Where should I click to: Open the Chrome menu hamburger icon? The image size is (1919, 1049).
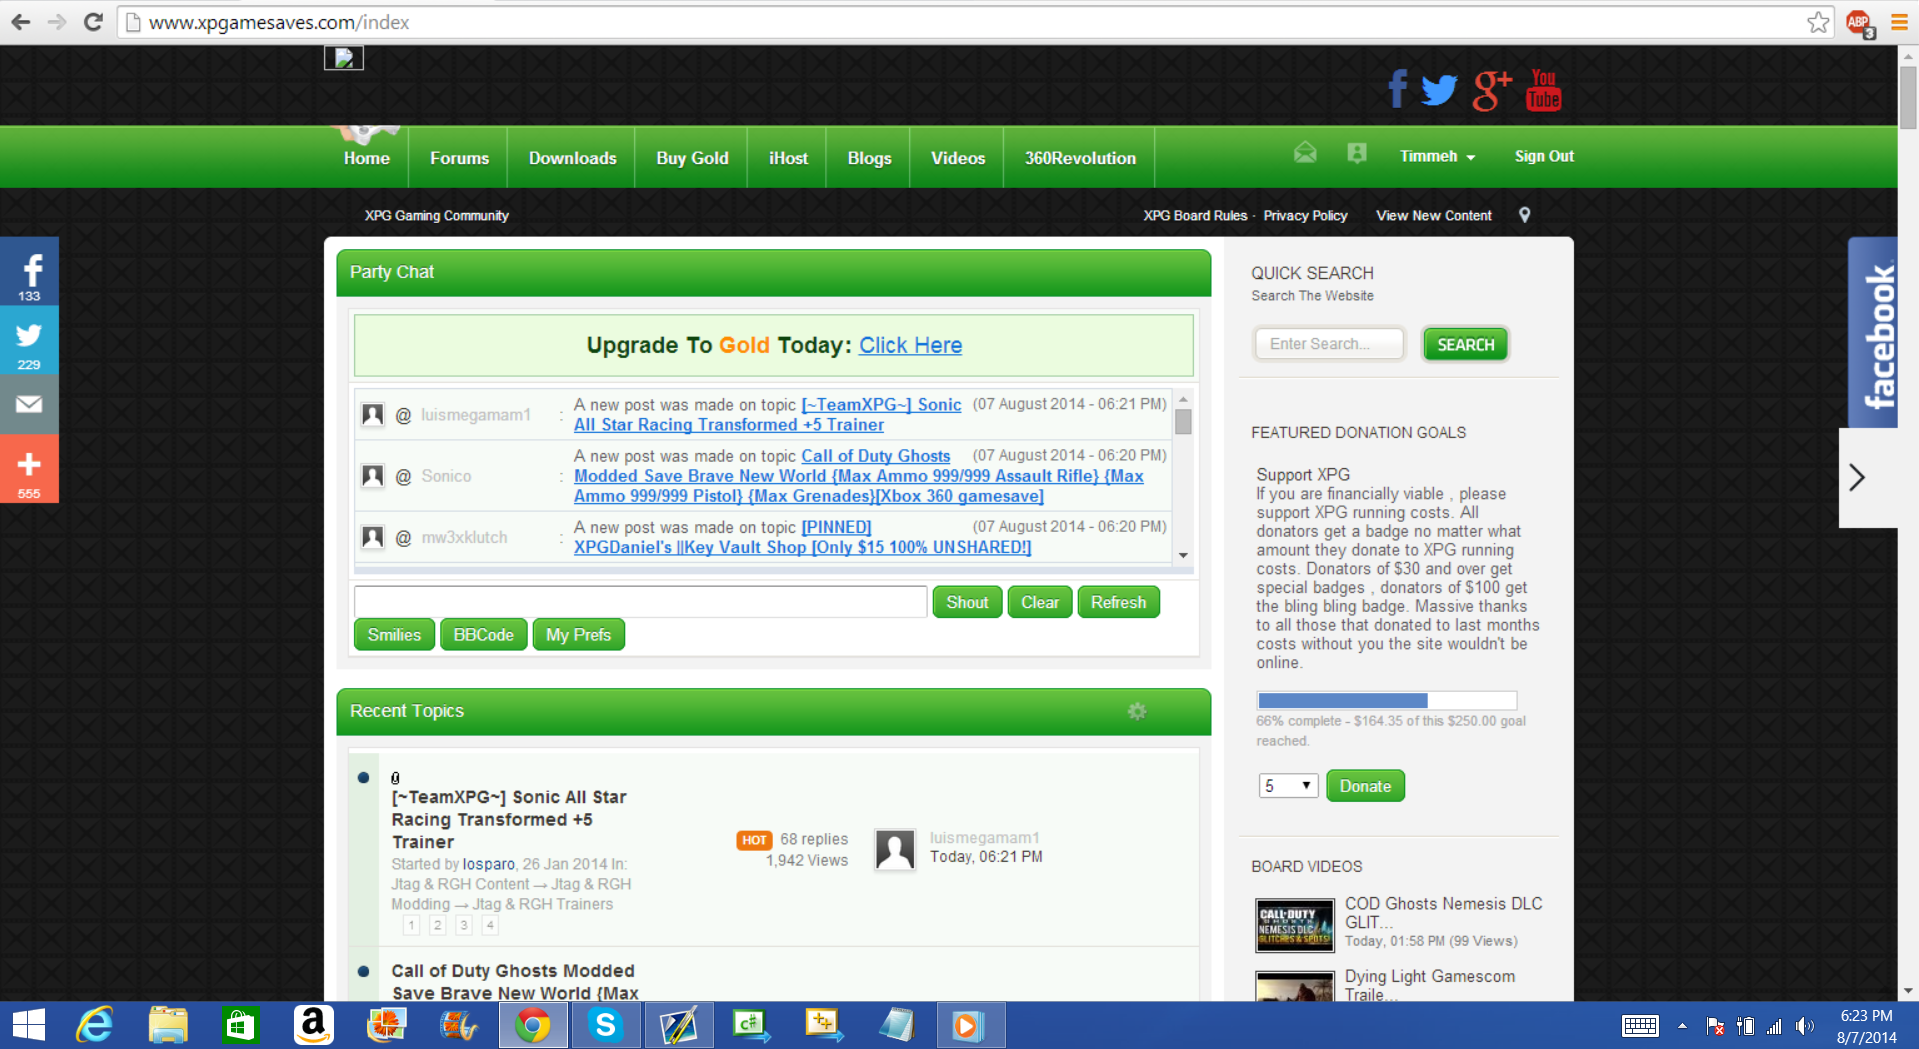pos(1899,22)
